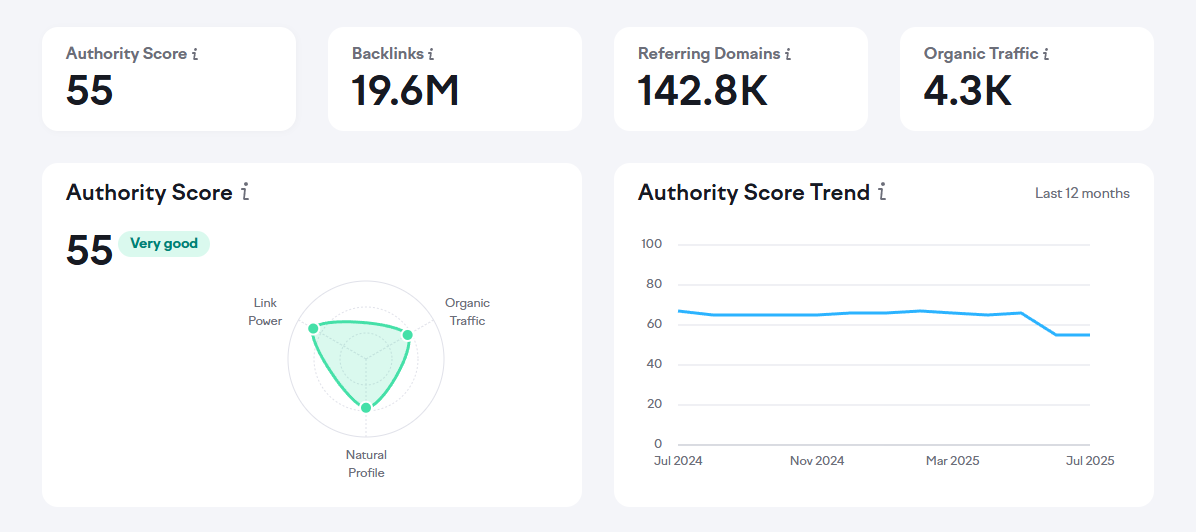Click the 100 y-axis label

click(x=652, y=244)
